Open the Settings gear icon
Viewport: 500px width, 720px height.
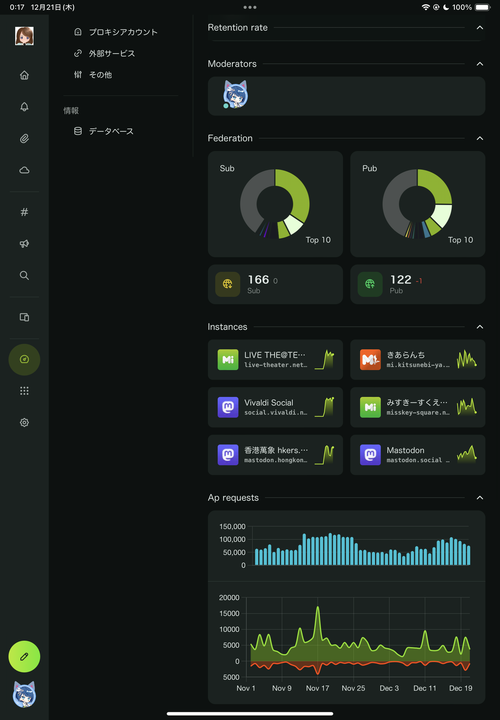coord(24,422)
